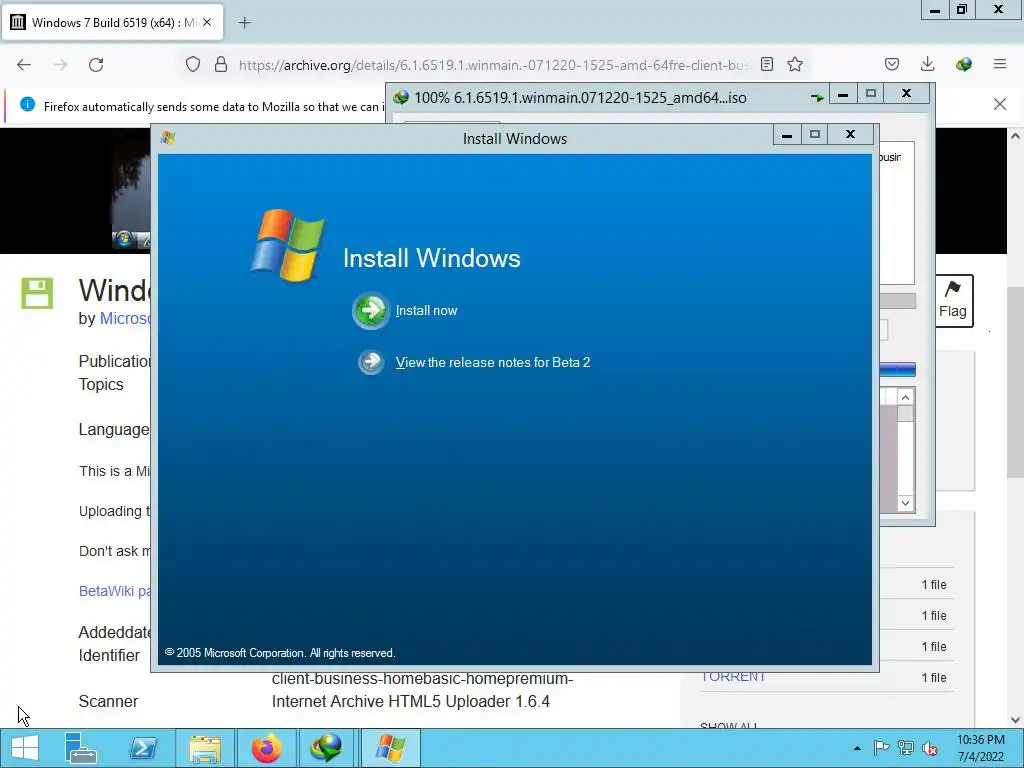The width and height of the screenshot is (1024, 768).
Task: Open the Microsoft author link
Action: (x=125, y=319)
